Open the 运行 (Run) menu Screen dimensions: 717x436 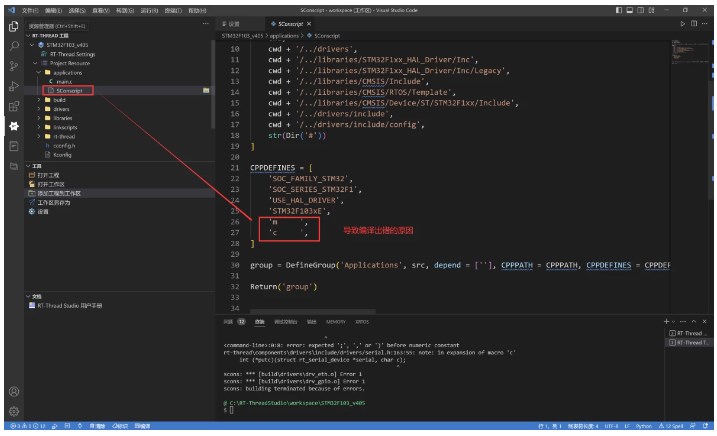pyautogui.click(x=149, y=10)
